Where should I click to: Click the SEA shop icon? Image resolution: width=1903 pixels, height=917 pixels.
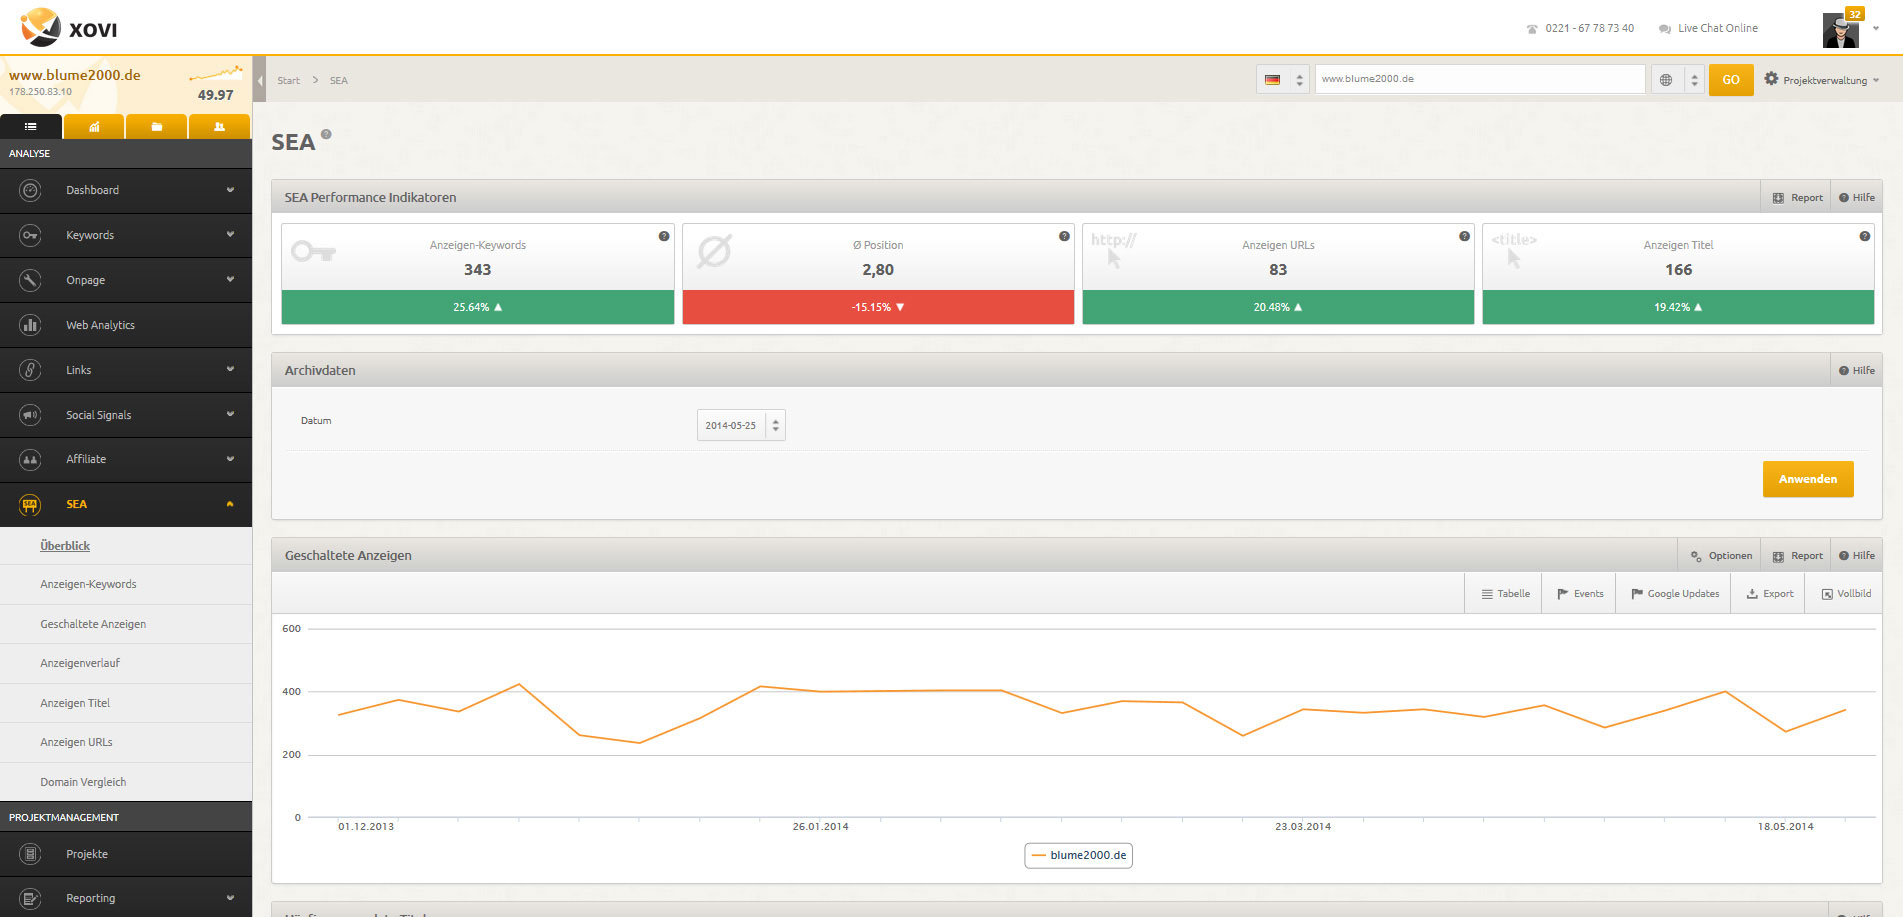point(30,505)
